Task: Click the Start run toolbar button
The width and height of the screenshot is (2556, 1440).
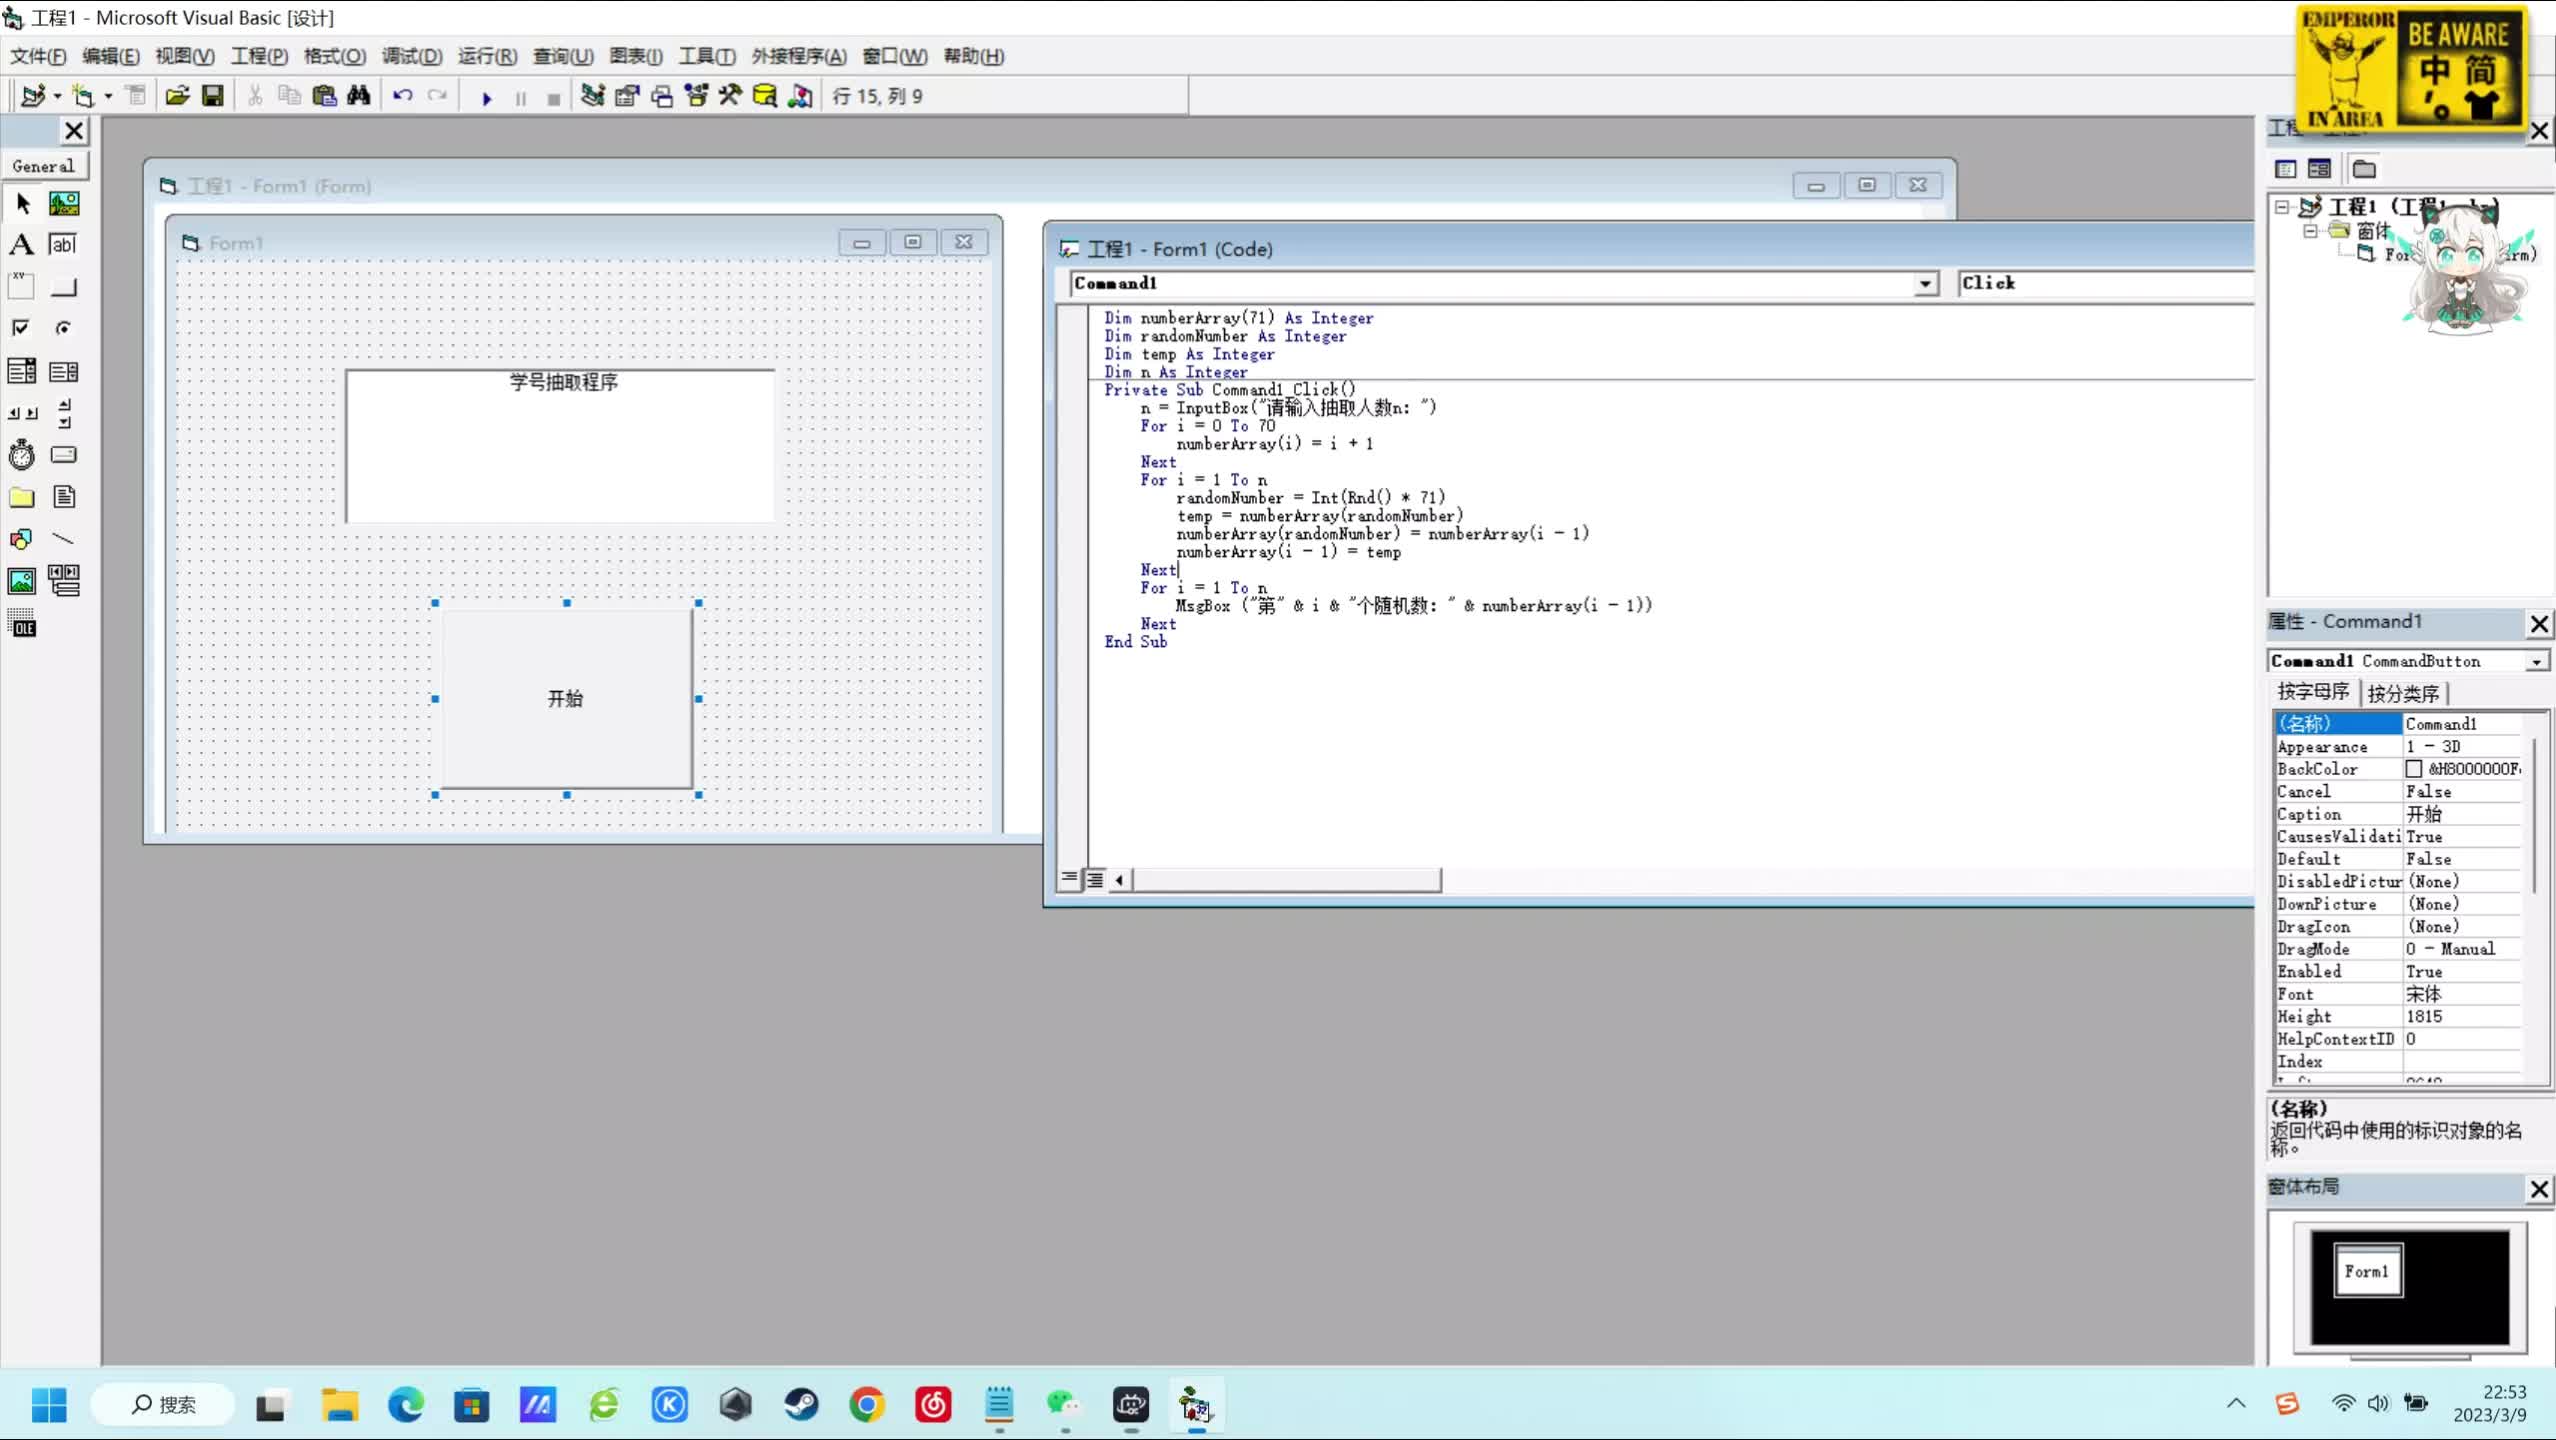Action: click(487, 97)
